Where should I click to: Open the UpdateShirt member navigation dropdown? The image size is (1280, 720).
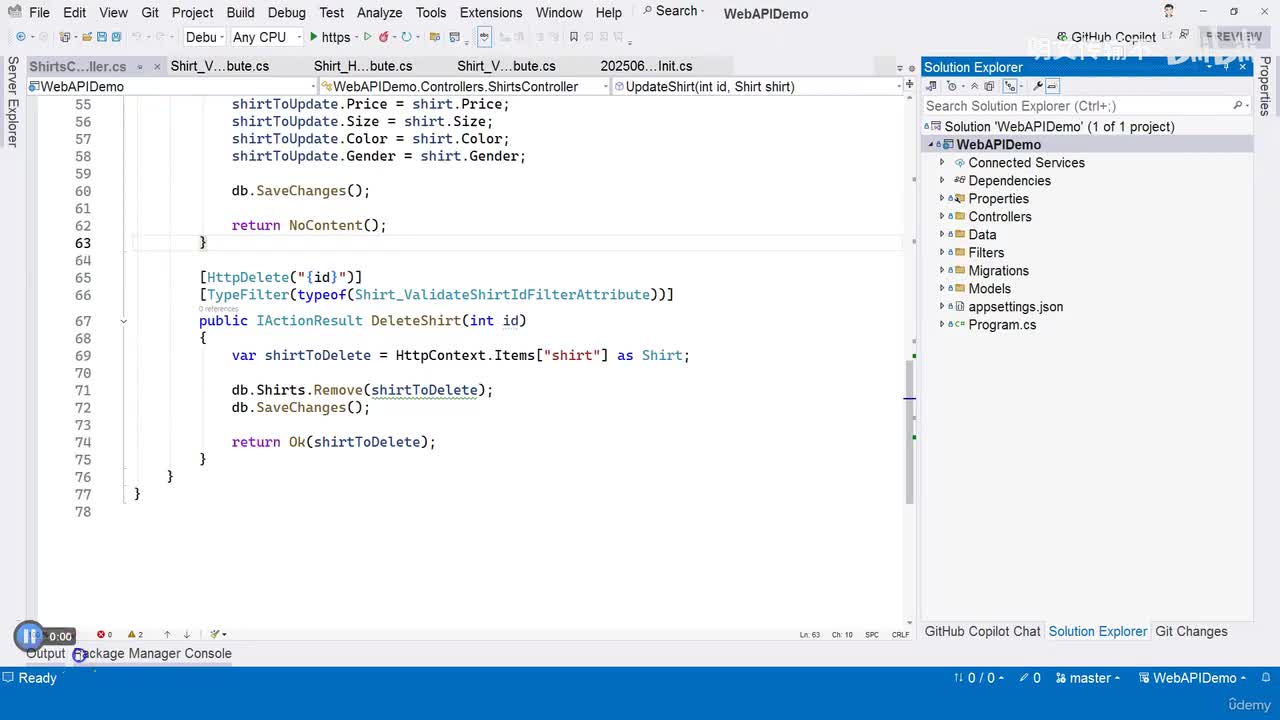tap(757, 87)
